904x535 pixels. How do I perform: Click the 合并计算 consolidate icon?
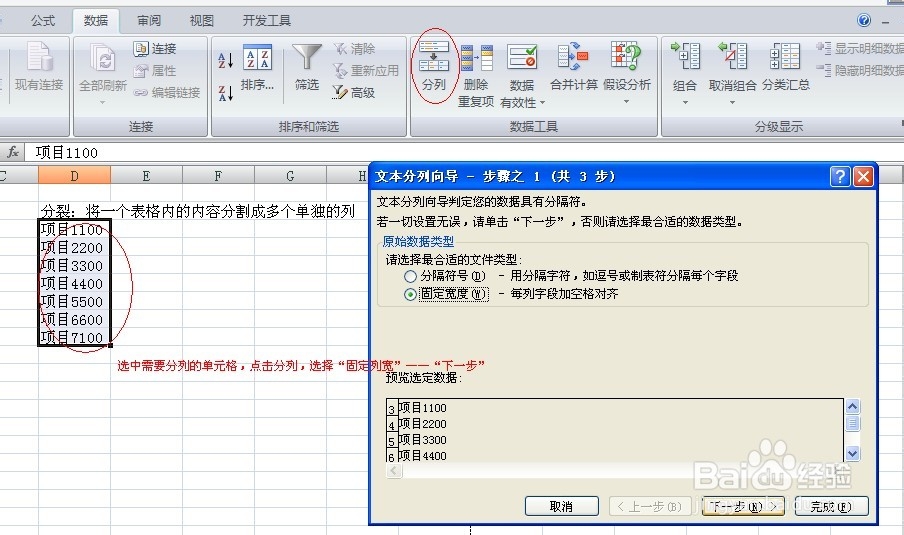573,57
